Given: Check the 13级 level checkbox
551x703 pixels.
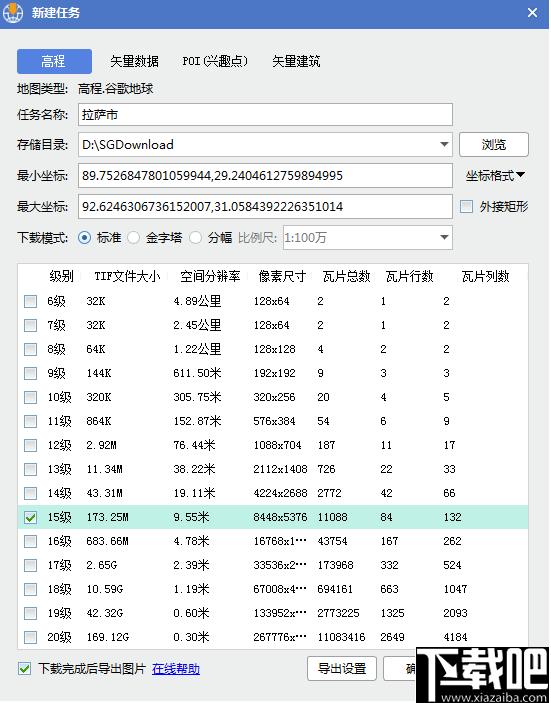Looking at the screenshot, I should pyautogui.click(x=30, y=469).
